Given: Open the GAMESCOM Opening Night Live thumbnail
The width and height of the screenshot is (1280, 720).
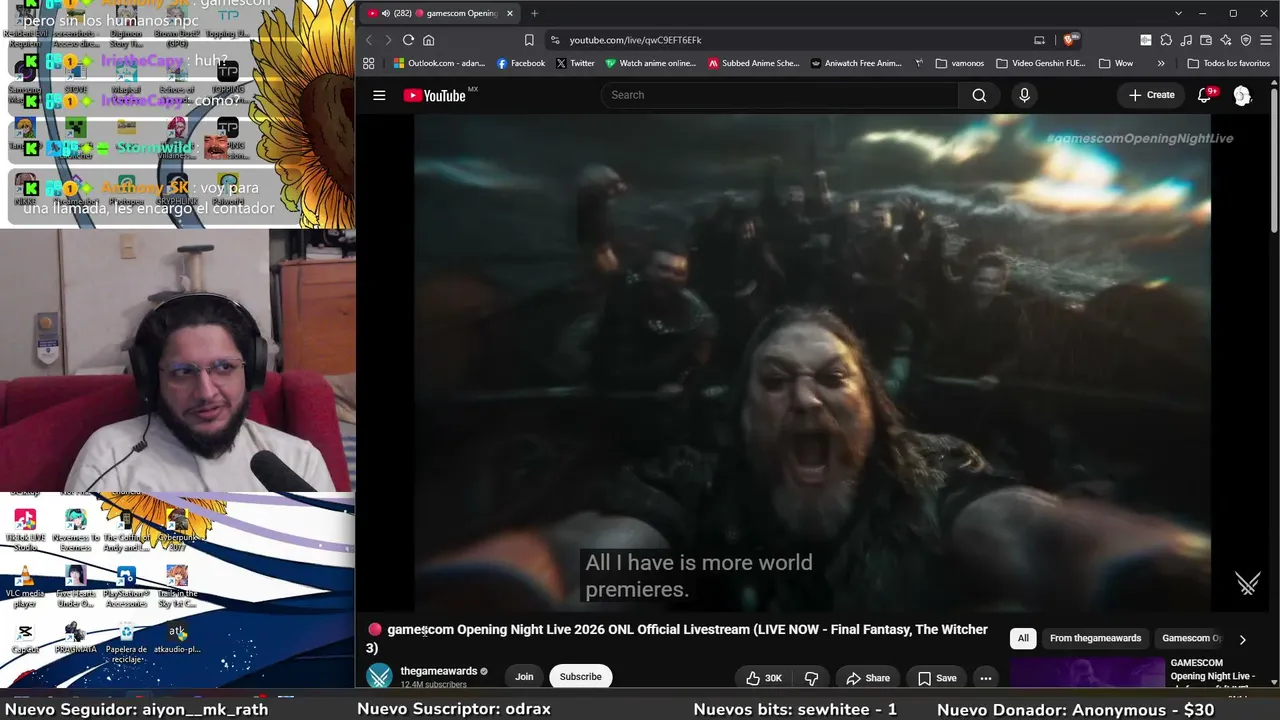Looking at the screenshot, I should [1088, 673].
